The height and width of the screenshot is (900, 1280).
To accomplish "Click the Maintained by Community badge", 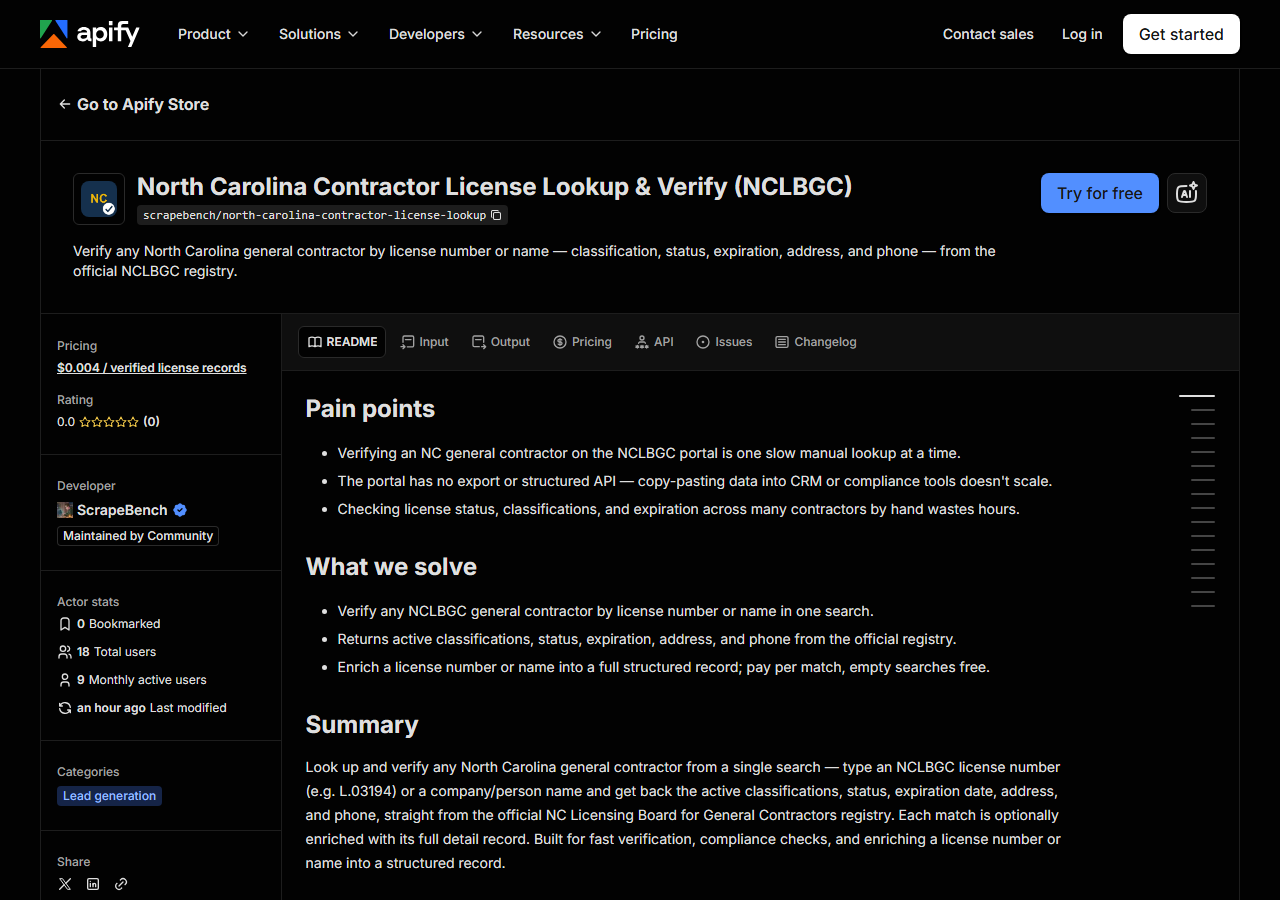I will point(138,536).
